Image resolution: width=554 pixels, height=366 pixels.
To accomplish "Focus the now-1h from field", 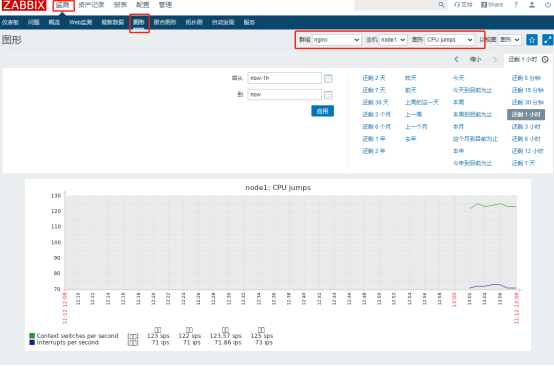I will [284, 78].
